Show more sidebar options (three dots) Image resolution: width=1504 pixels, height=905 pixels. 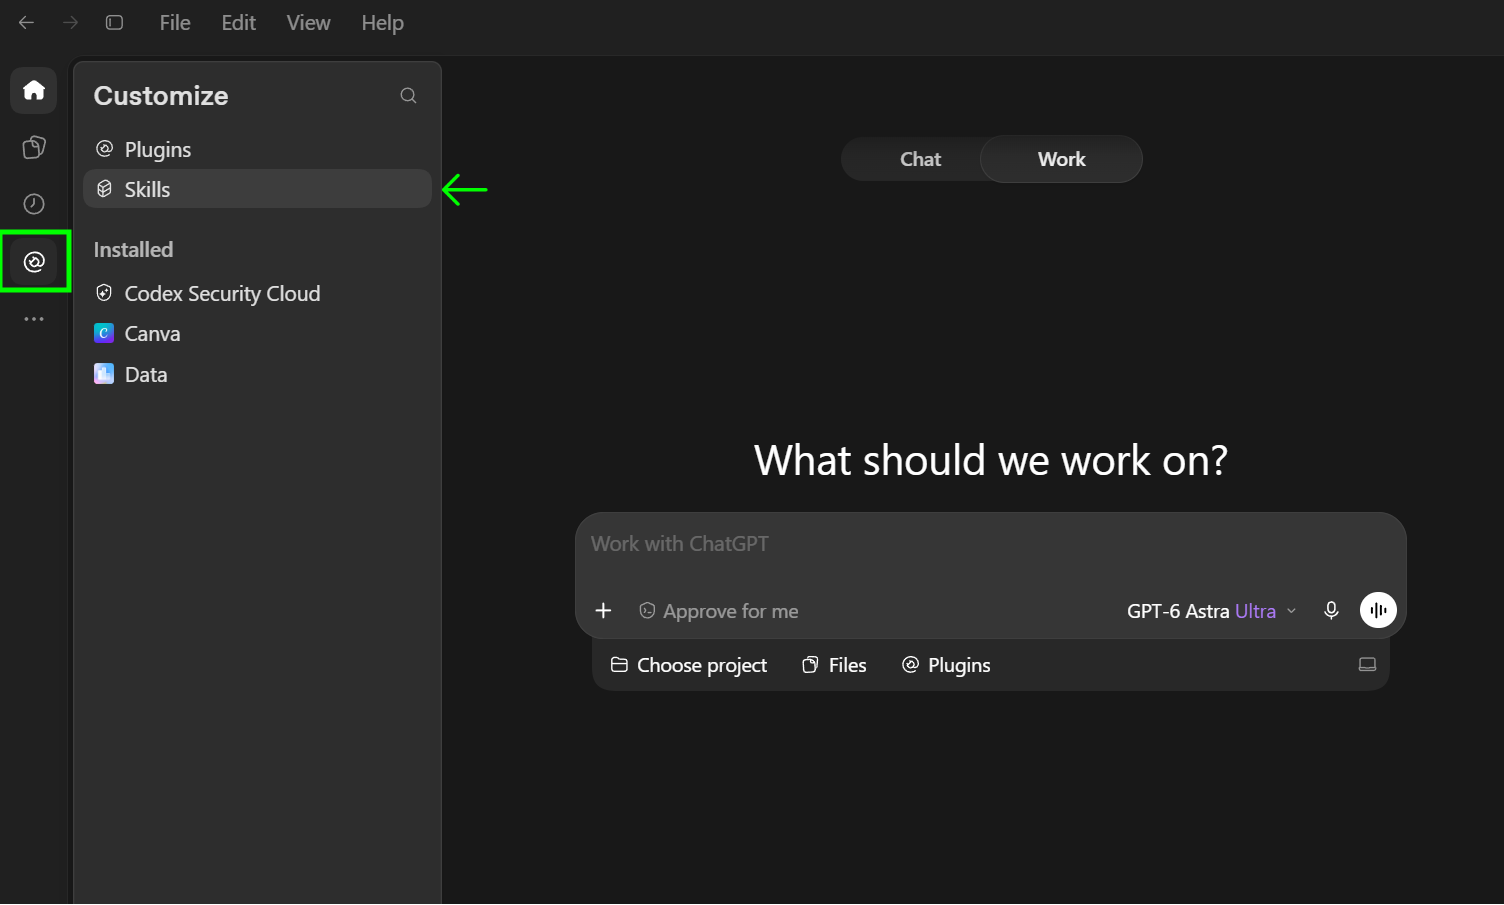[x=34, y=319]
